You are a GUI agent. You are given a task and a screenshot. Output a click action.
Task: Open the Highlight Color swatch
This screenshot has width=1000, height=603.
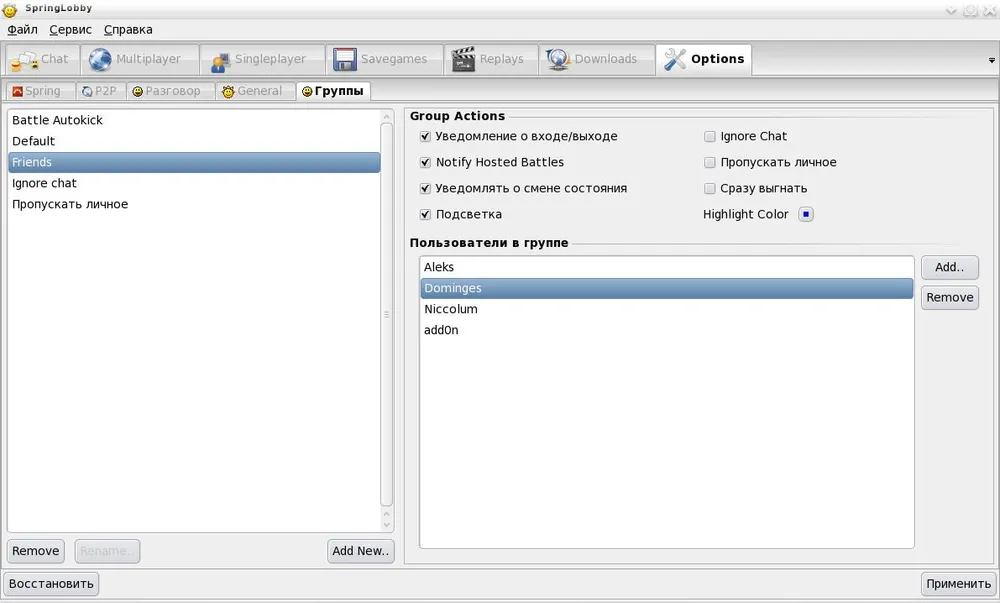point(806,214)
